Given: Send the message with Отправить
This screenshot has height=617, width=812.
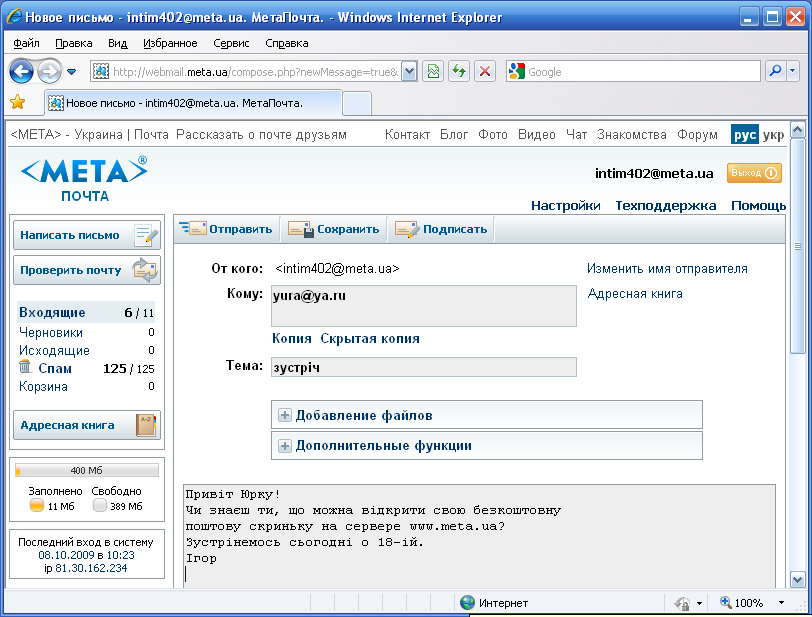Looking at the screenshot, I should (x=226, y=229).
